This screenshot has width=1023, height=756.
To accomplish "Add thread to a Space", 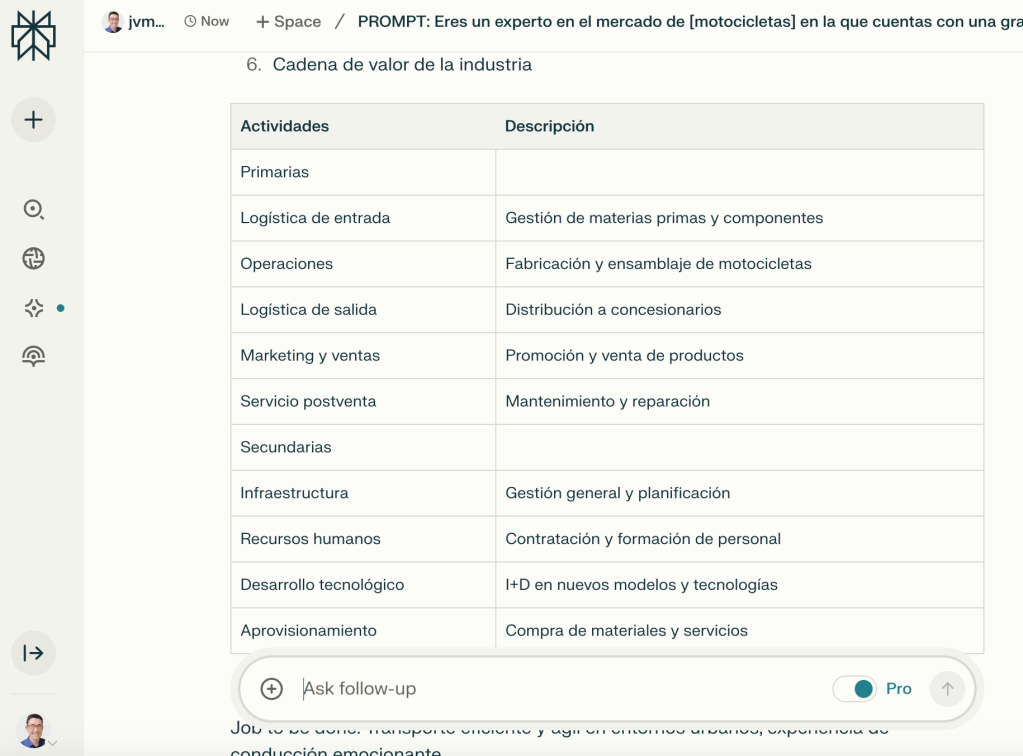I will [288, 21].
